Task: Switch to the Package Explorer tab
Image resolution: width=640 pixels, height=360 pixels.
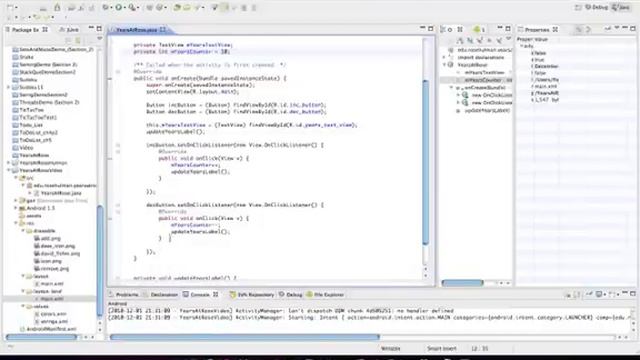Action: (25, 30)
